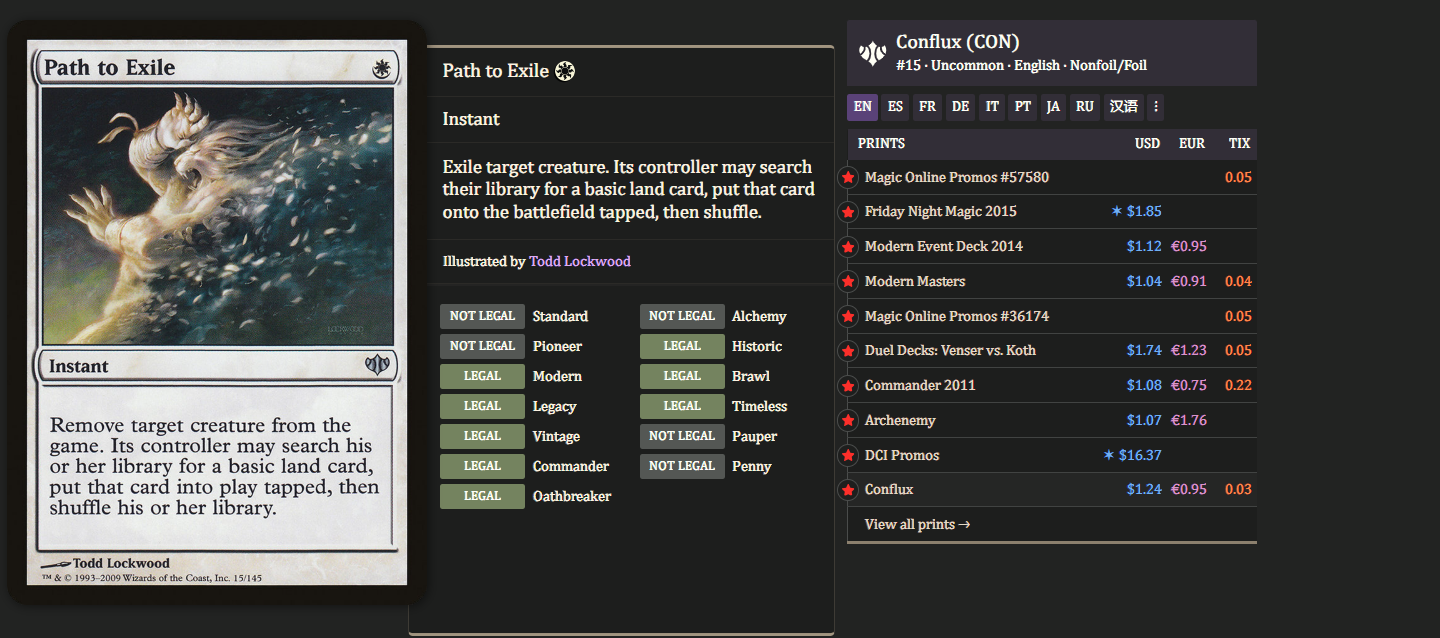Open the Modern Masters print
Screen dimensions: 1440x638
(915, 282)
